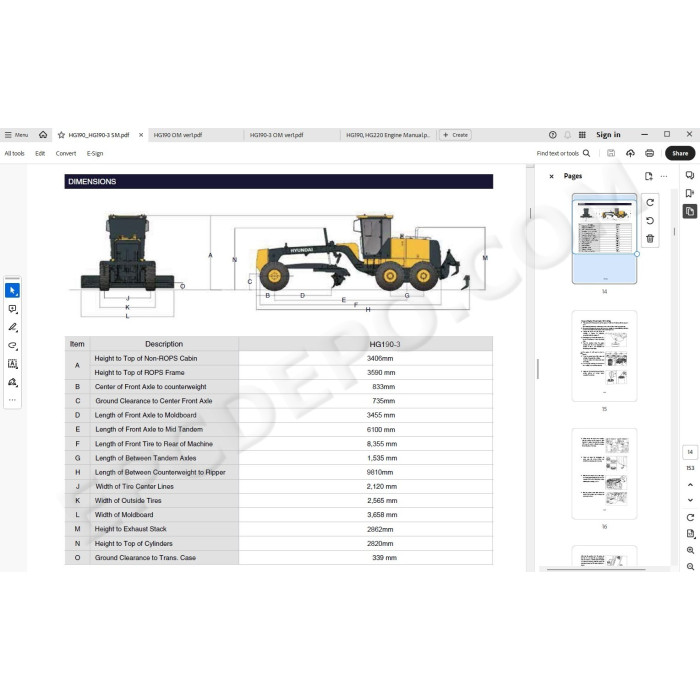Click the zoom in magnifier
The image size is (700, 700).
point(690,550)
